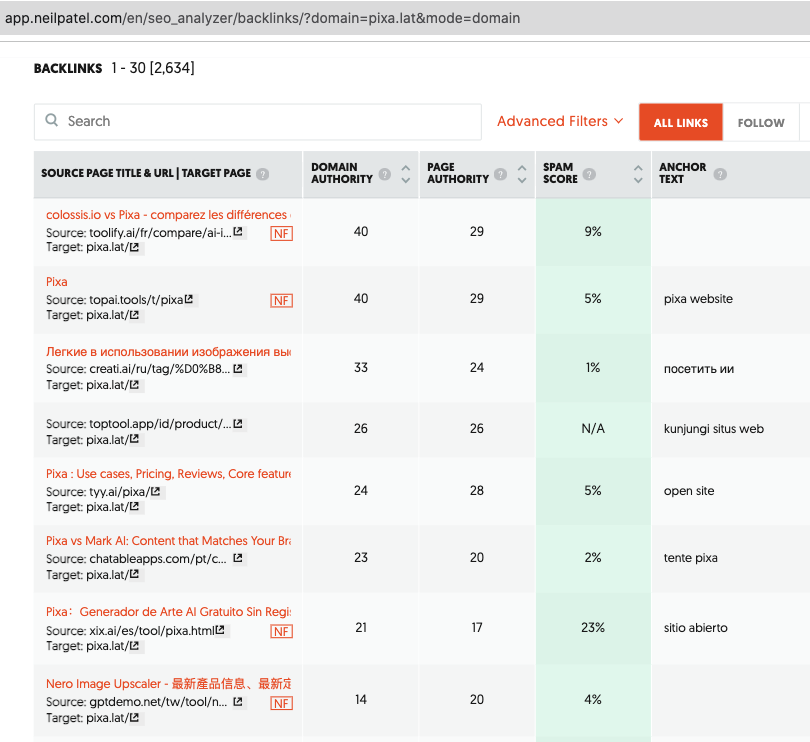Click help icon beside Source Page Title header
810x742 pixels.
[263, 174]
